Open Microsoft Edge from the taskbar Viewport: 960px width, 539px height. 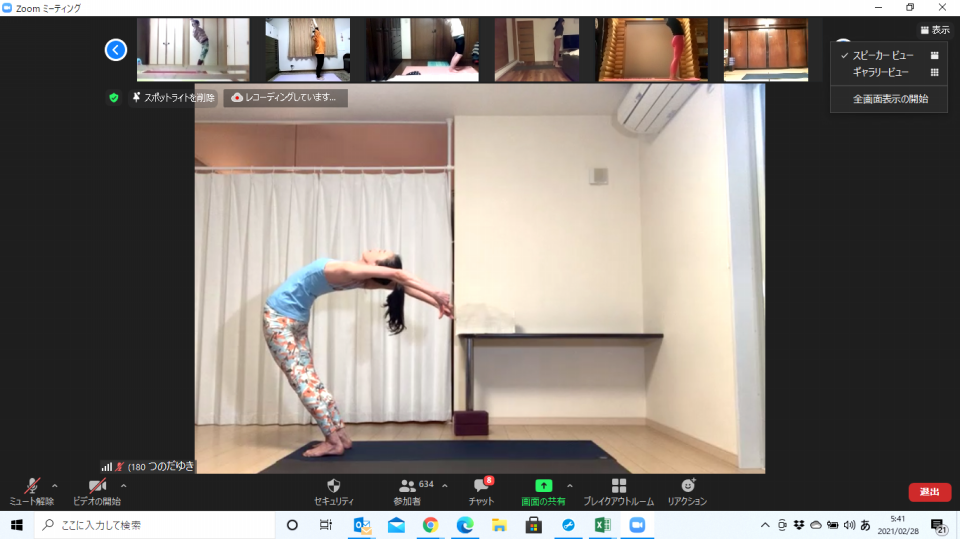pyautogui.click(x=465, y=525)
